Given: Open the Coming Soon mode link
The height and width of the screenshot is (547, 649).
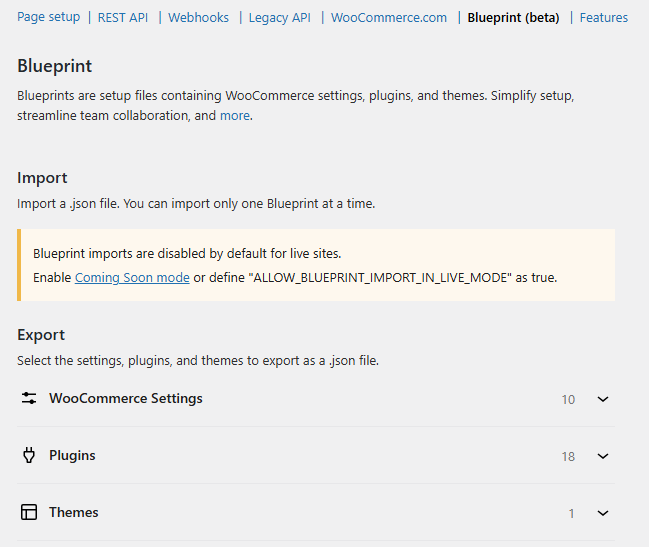Looking at the screenshot, I should point(132,277).
